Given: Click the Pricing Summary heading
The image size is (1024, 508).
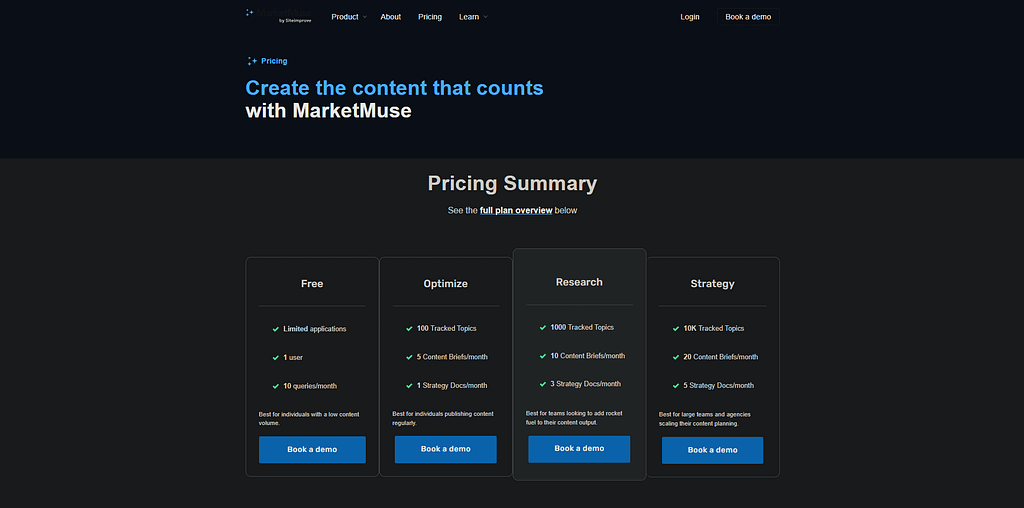Looking at the screenshot, I should (512, 183).
